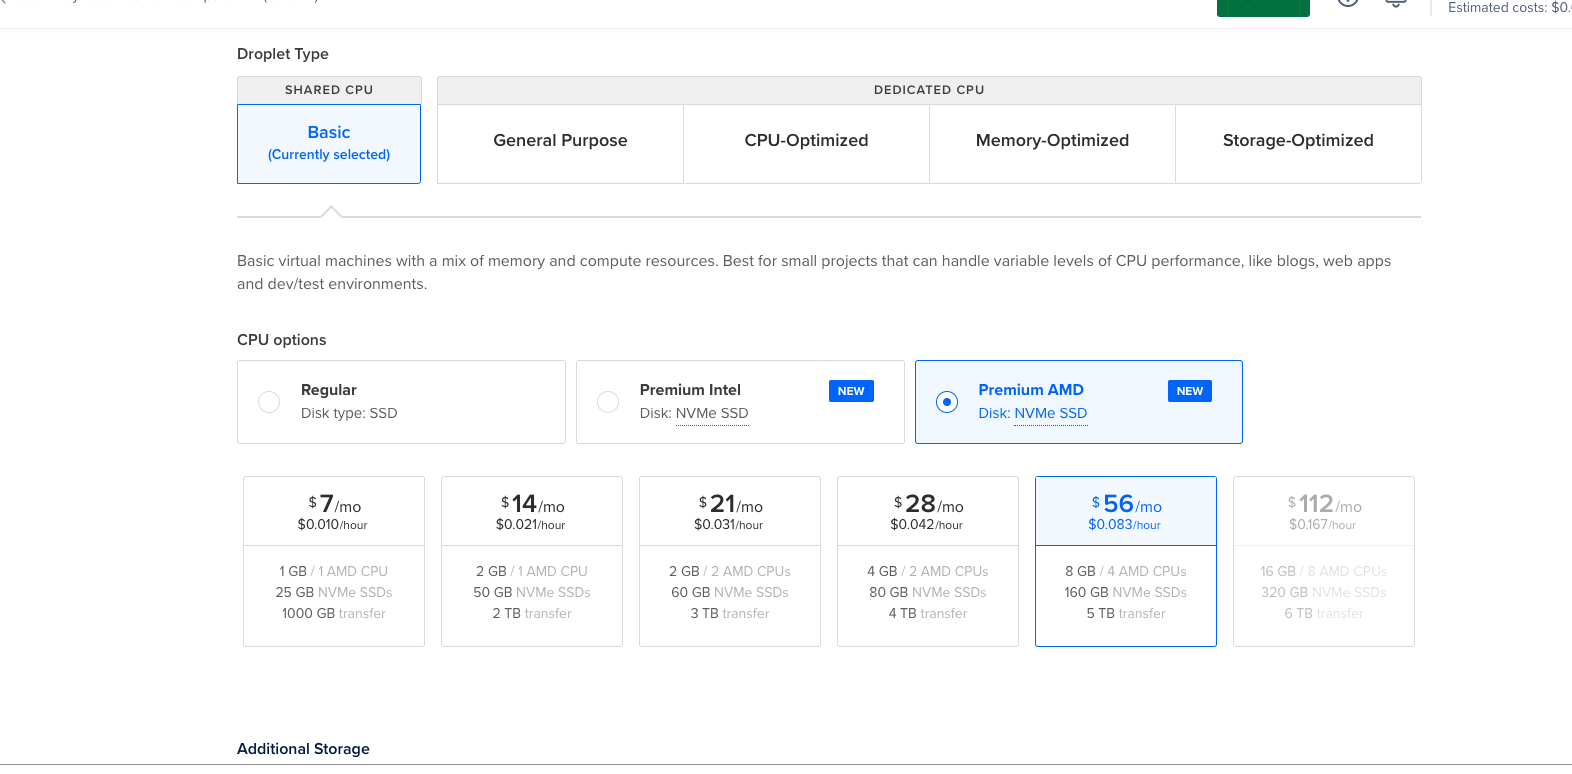The image size is (1572, 774).
Task: Click the DEDICATED CPU header label
Action: 929,90
